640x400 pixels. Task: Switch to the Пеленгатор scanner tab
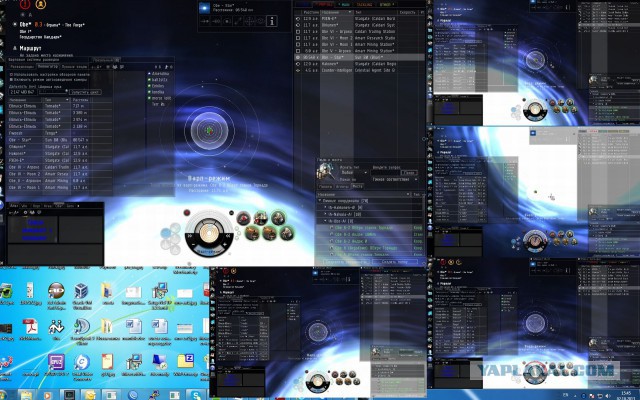coord(48,66)
